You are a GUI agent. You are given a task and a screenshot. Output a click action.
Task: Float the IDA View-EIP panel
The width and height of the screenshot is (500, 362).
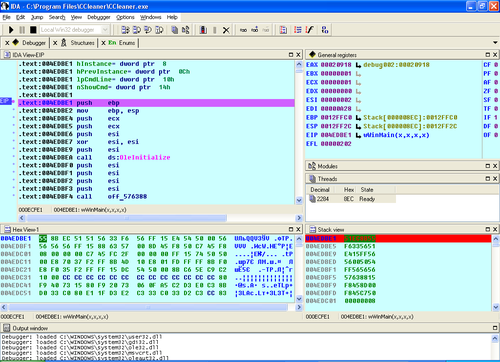point(291,55)
